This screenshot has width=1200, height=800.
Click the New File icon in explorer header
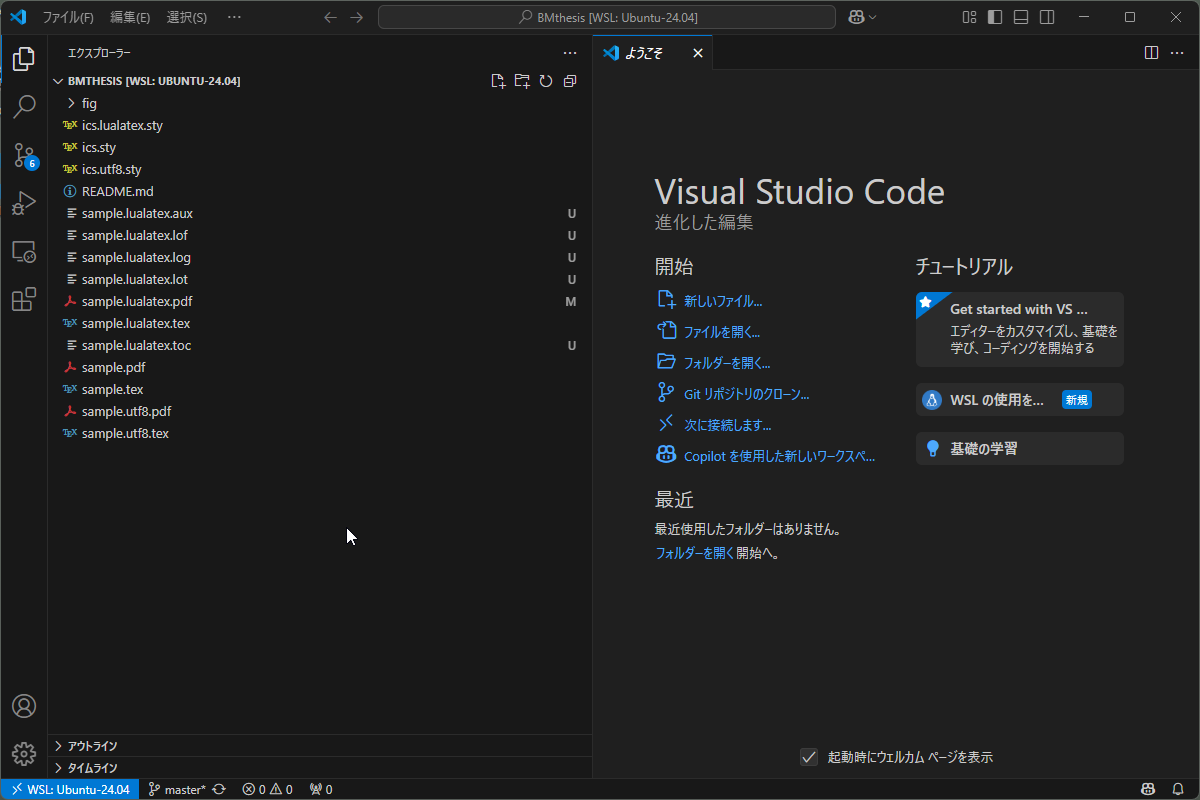point(498,81)
